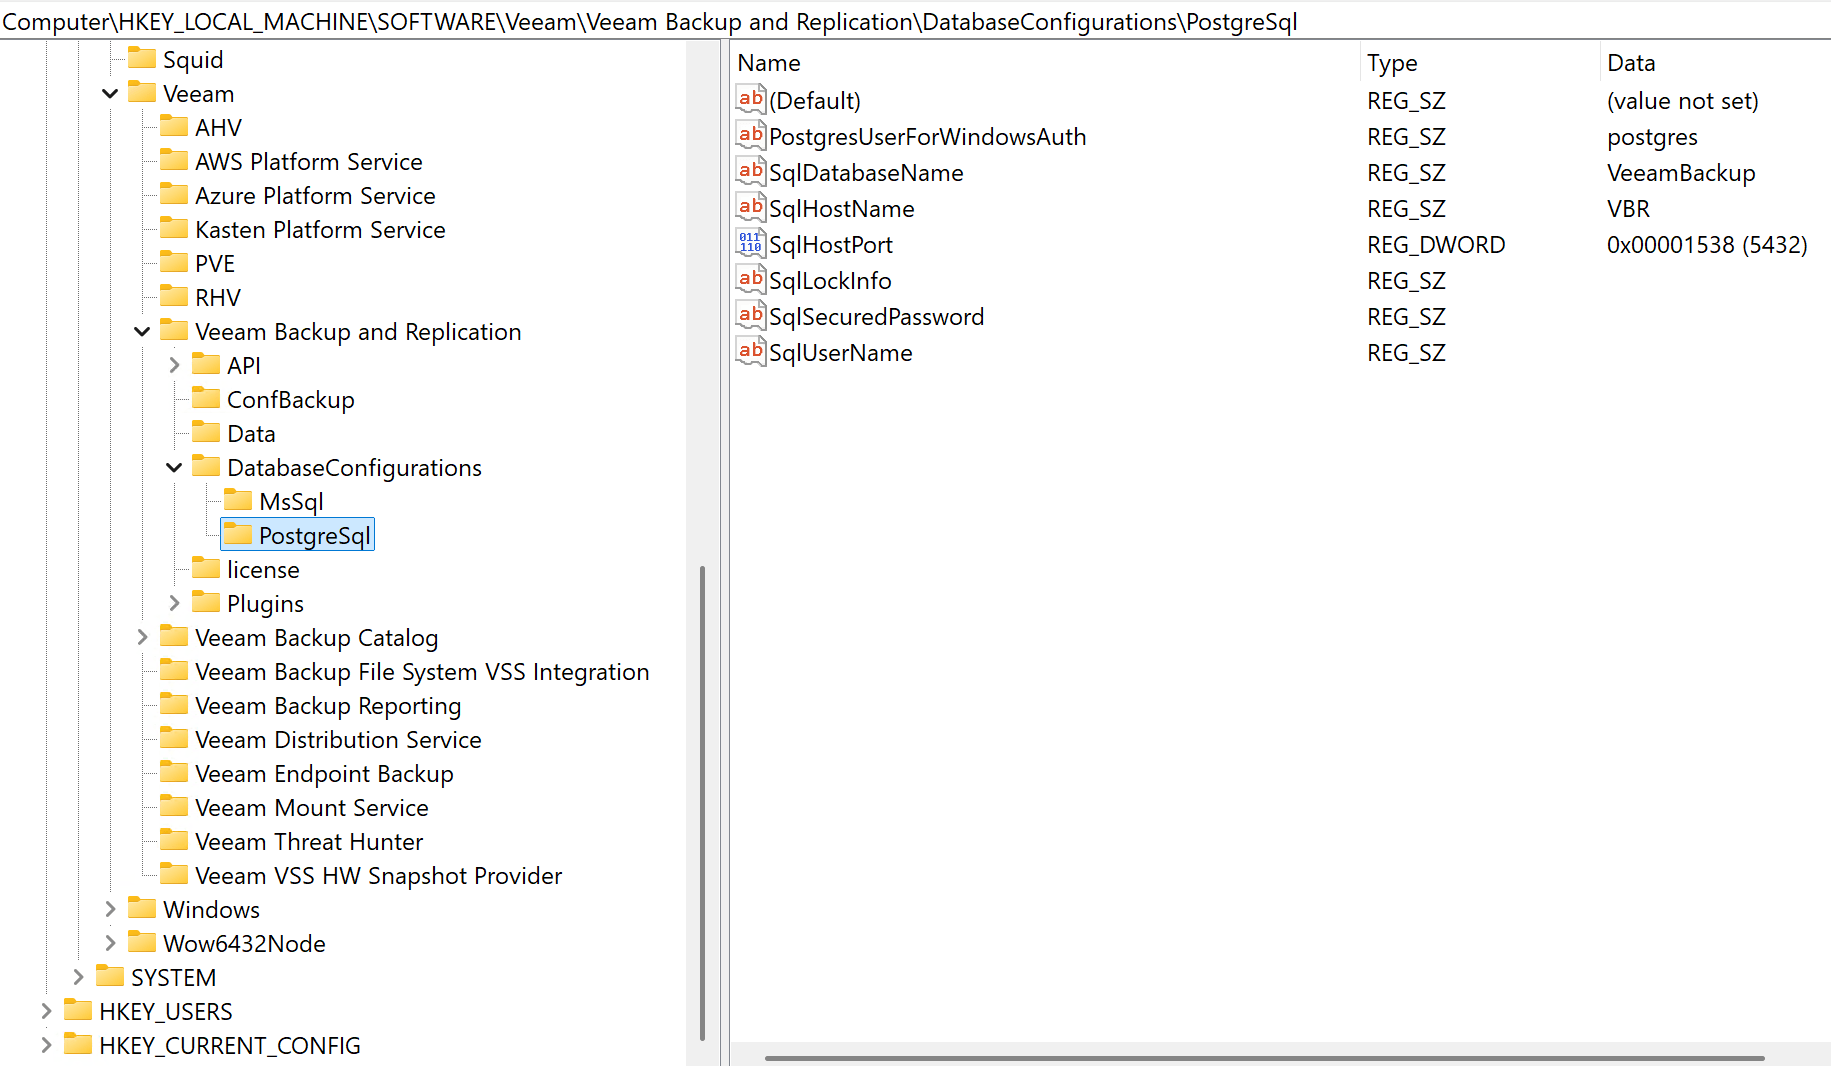Click the values pane horizontal scrollbar
The height and width of the screenshot is (1066, 1831).
[x=1264, y=1057]
